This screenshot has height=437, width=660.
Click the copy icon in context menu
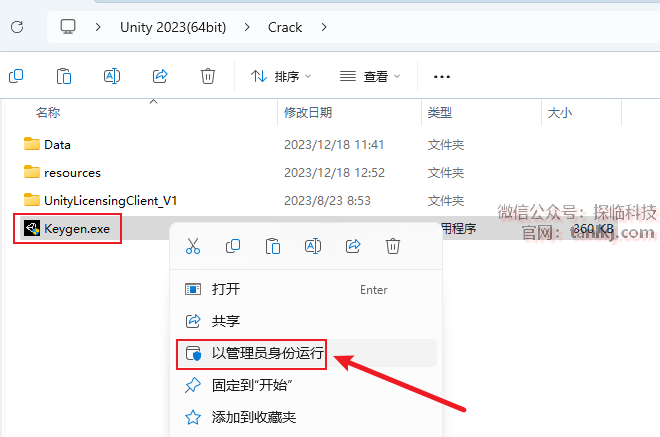click(x=233, y=246)
